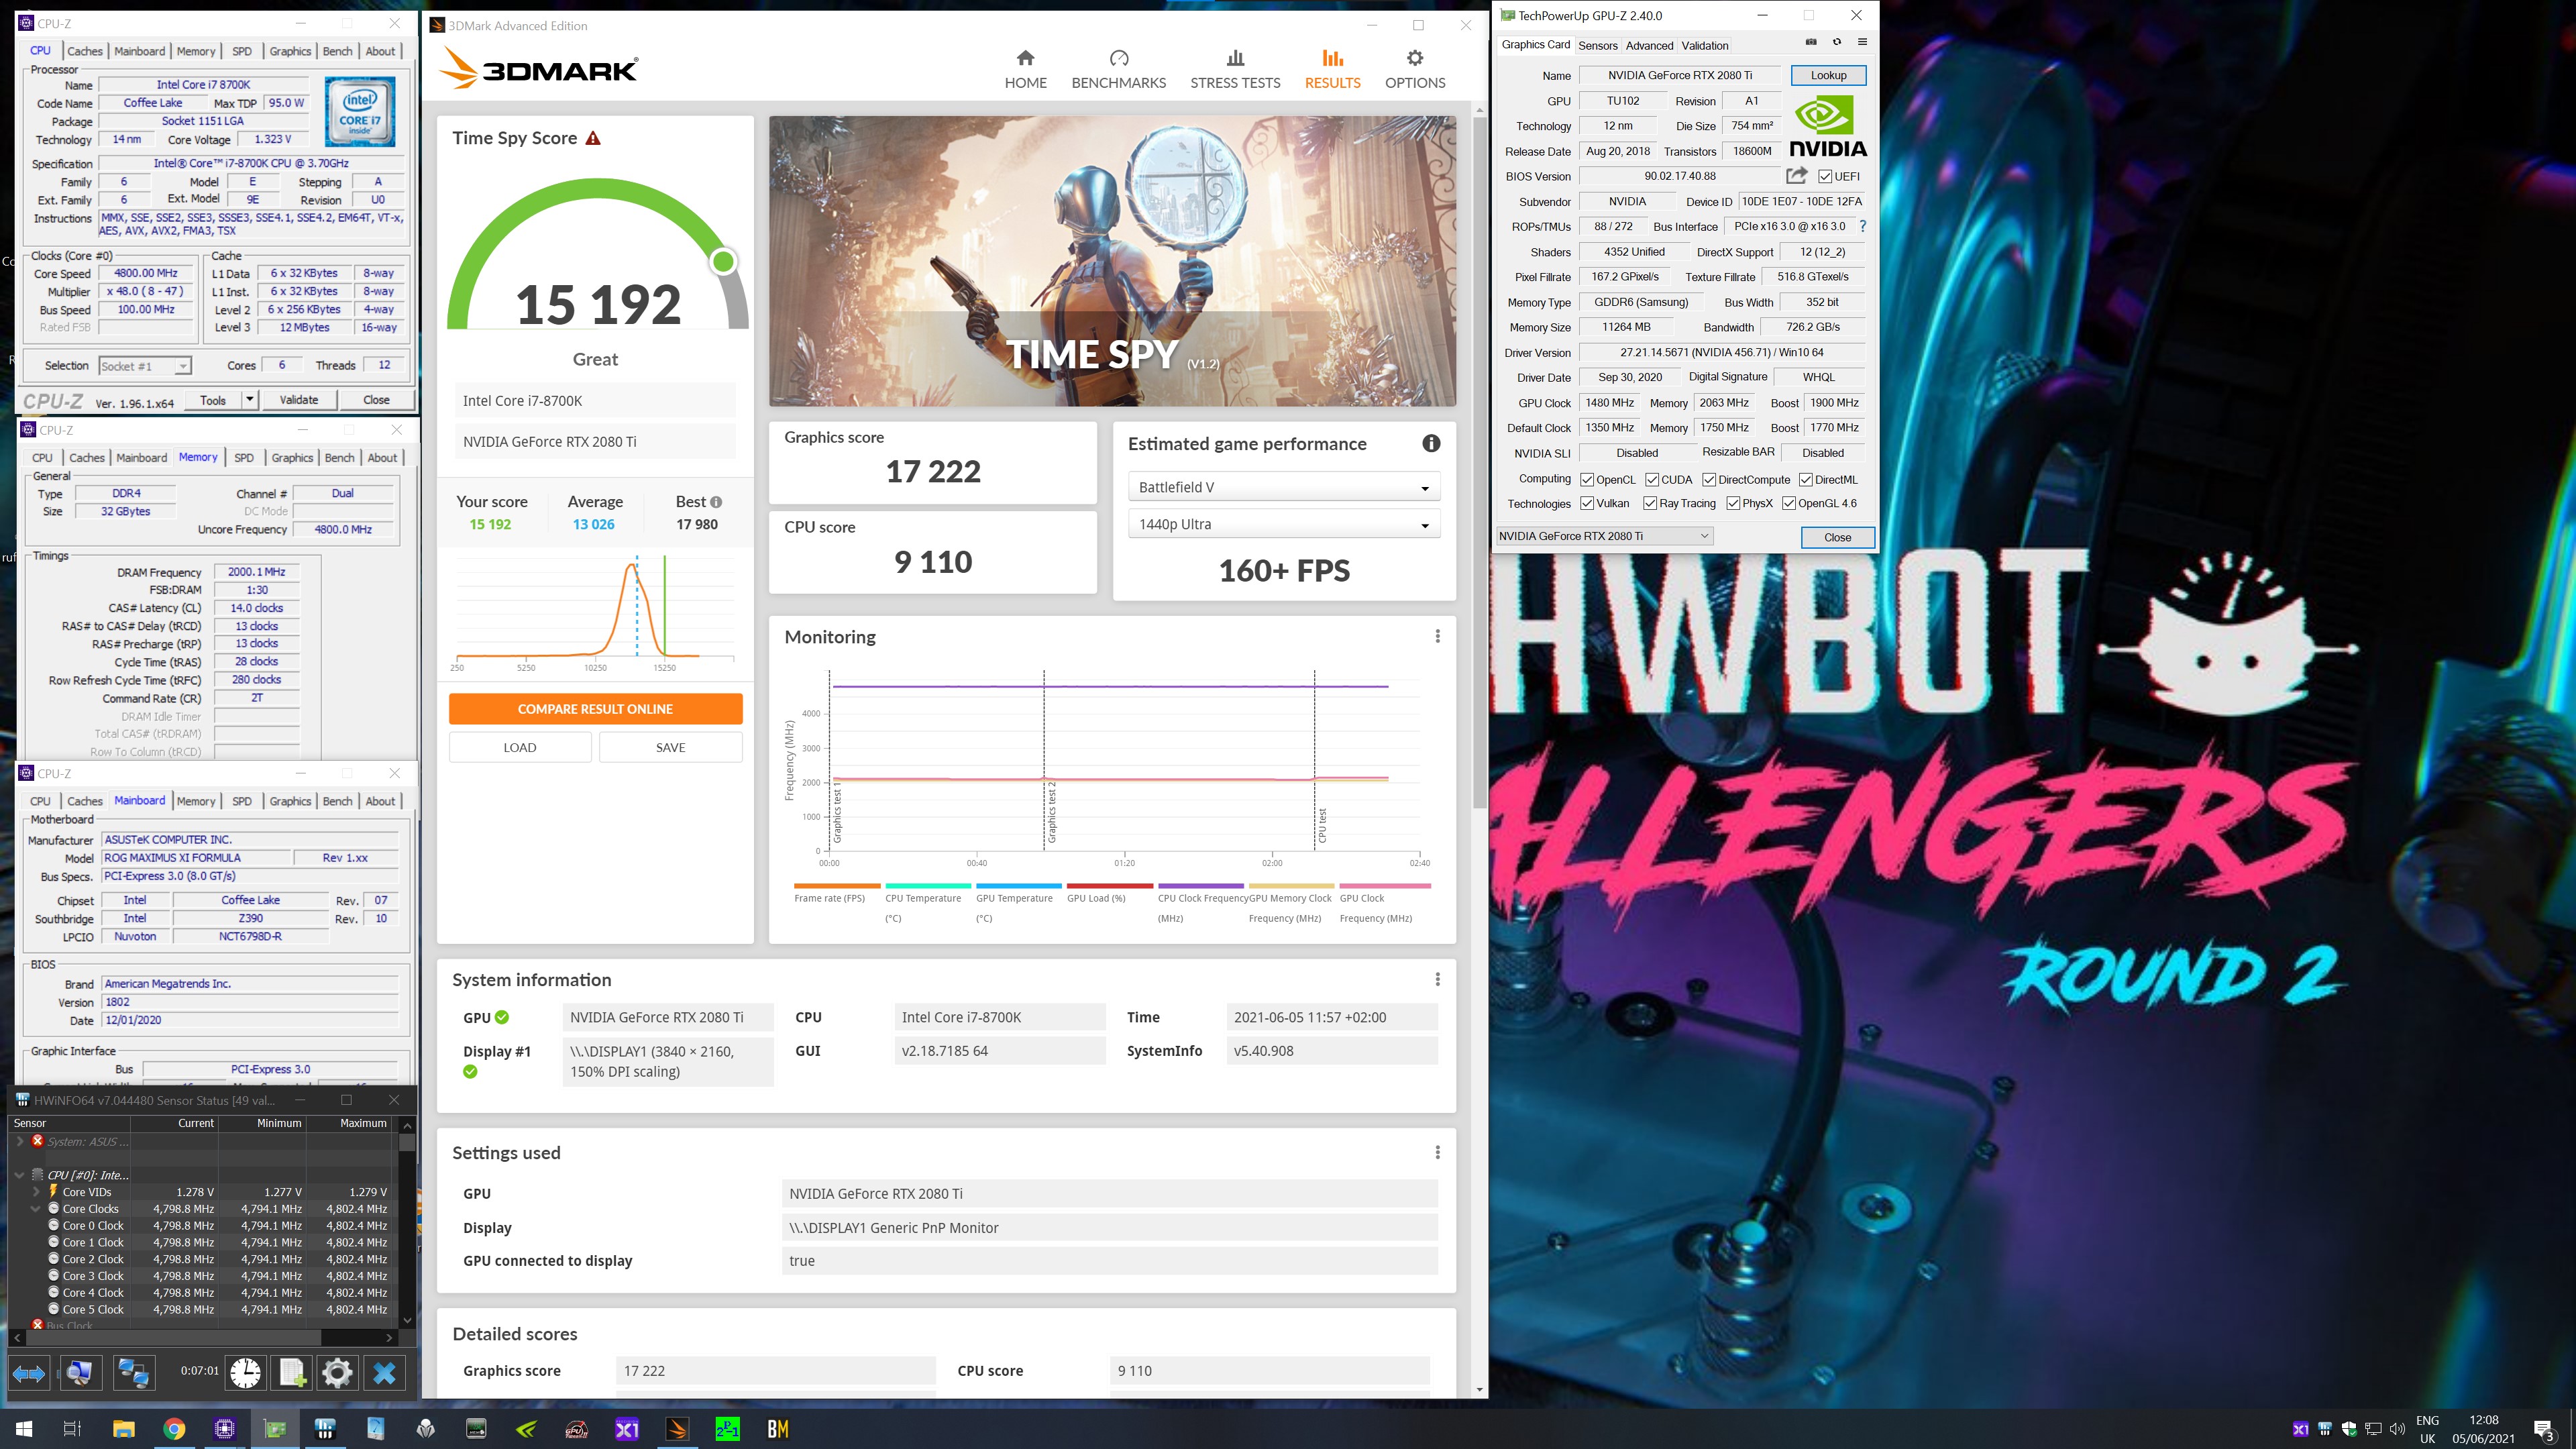Click the LOAD button in 3DMark
Viewport: 2576px width, 1449px height.
[x=520, y=747]
